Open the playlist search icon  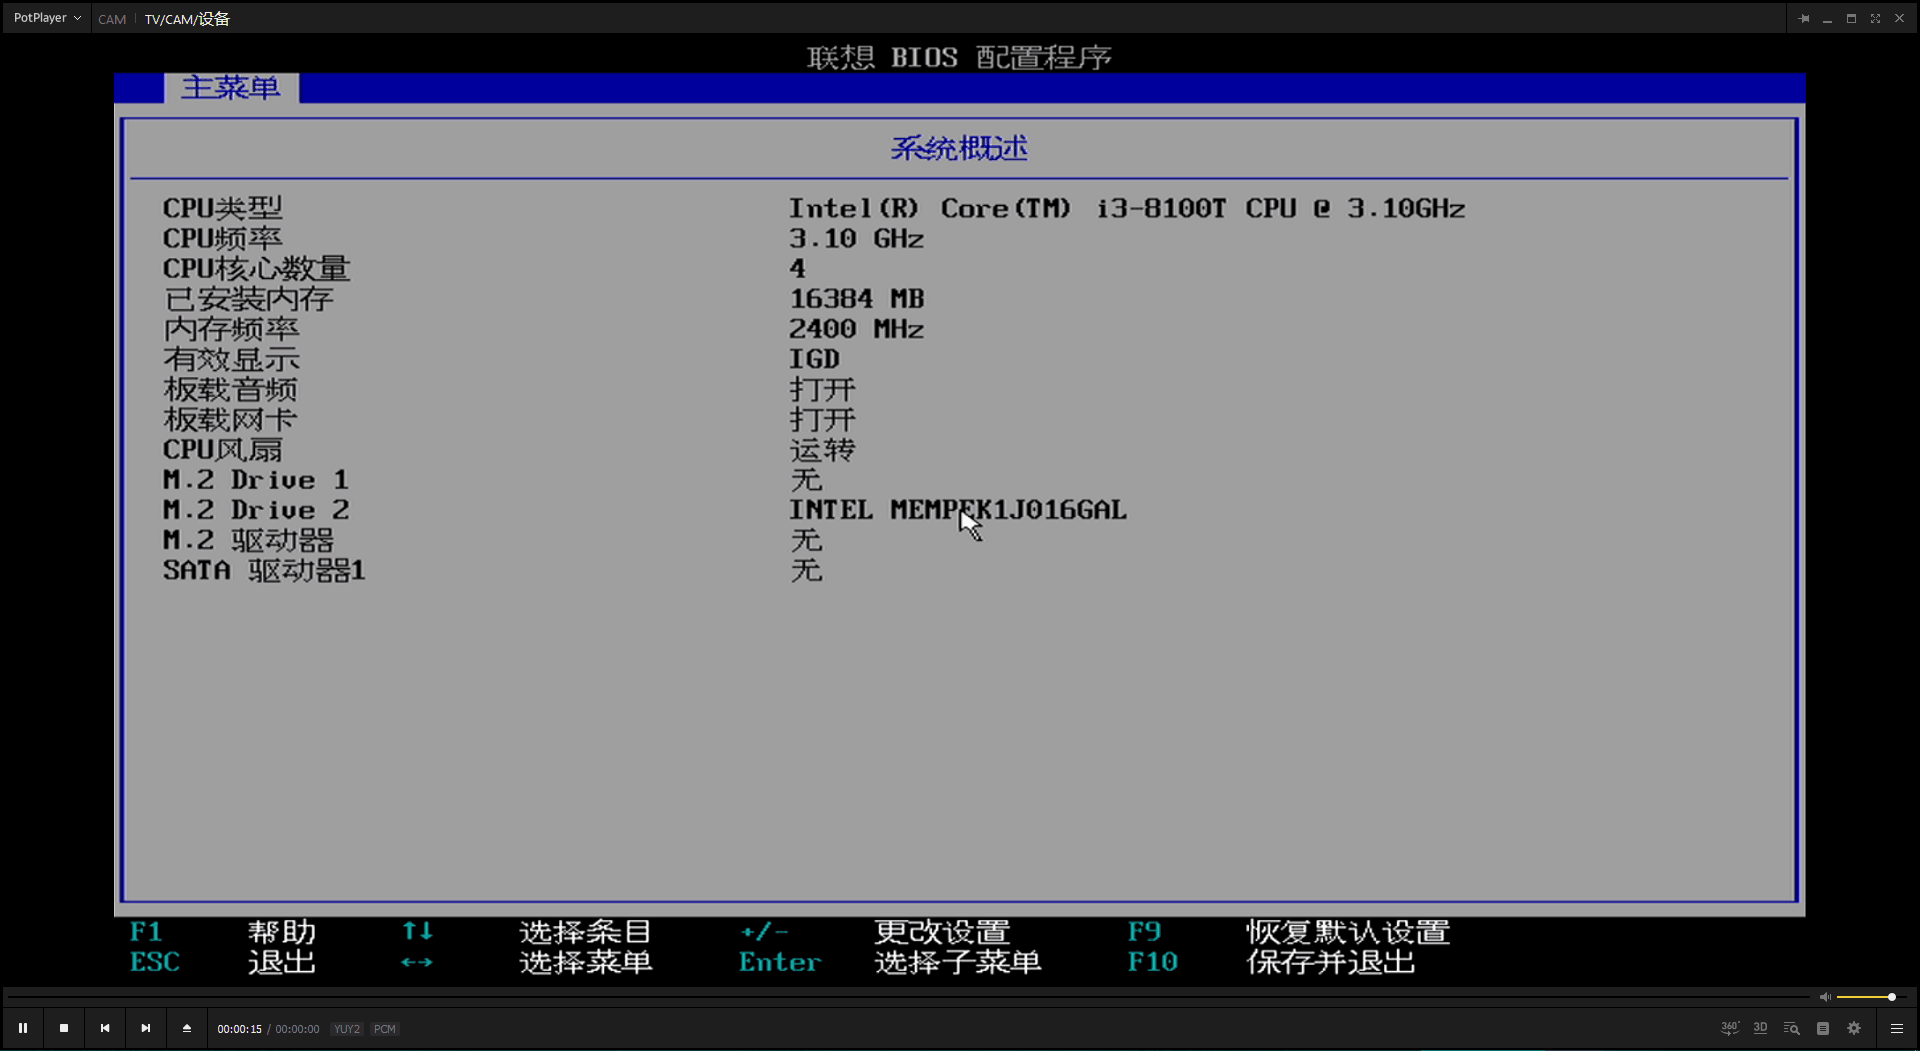click(x=1792, y=1028)
